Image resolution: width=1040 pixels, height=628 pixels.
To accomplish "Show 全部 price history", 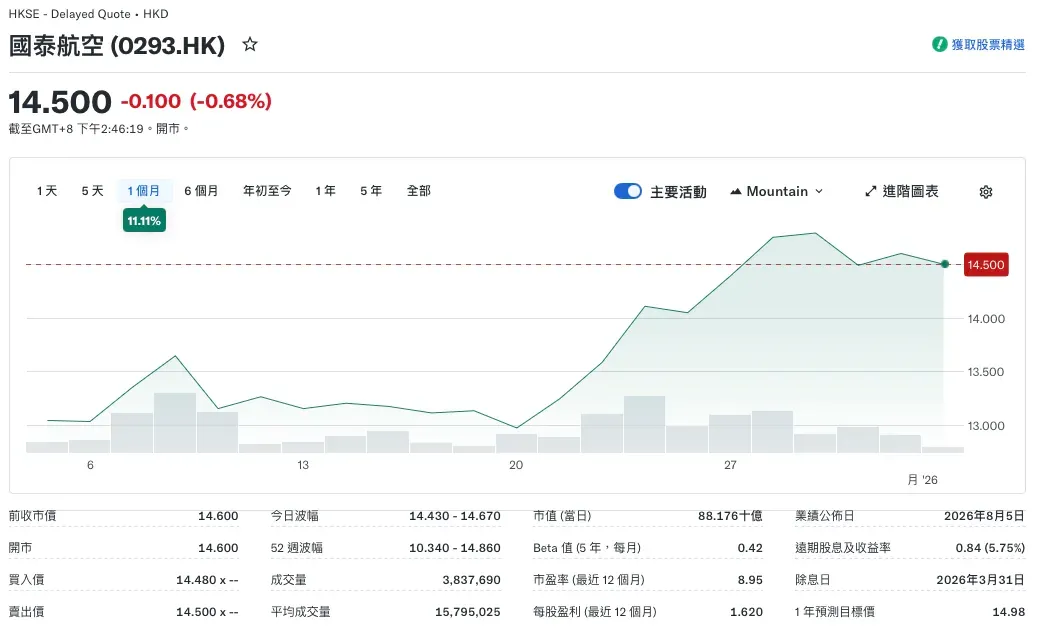I will tap(419, 191).
